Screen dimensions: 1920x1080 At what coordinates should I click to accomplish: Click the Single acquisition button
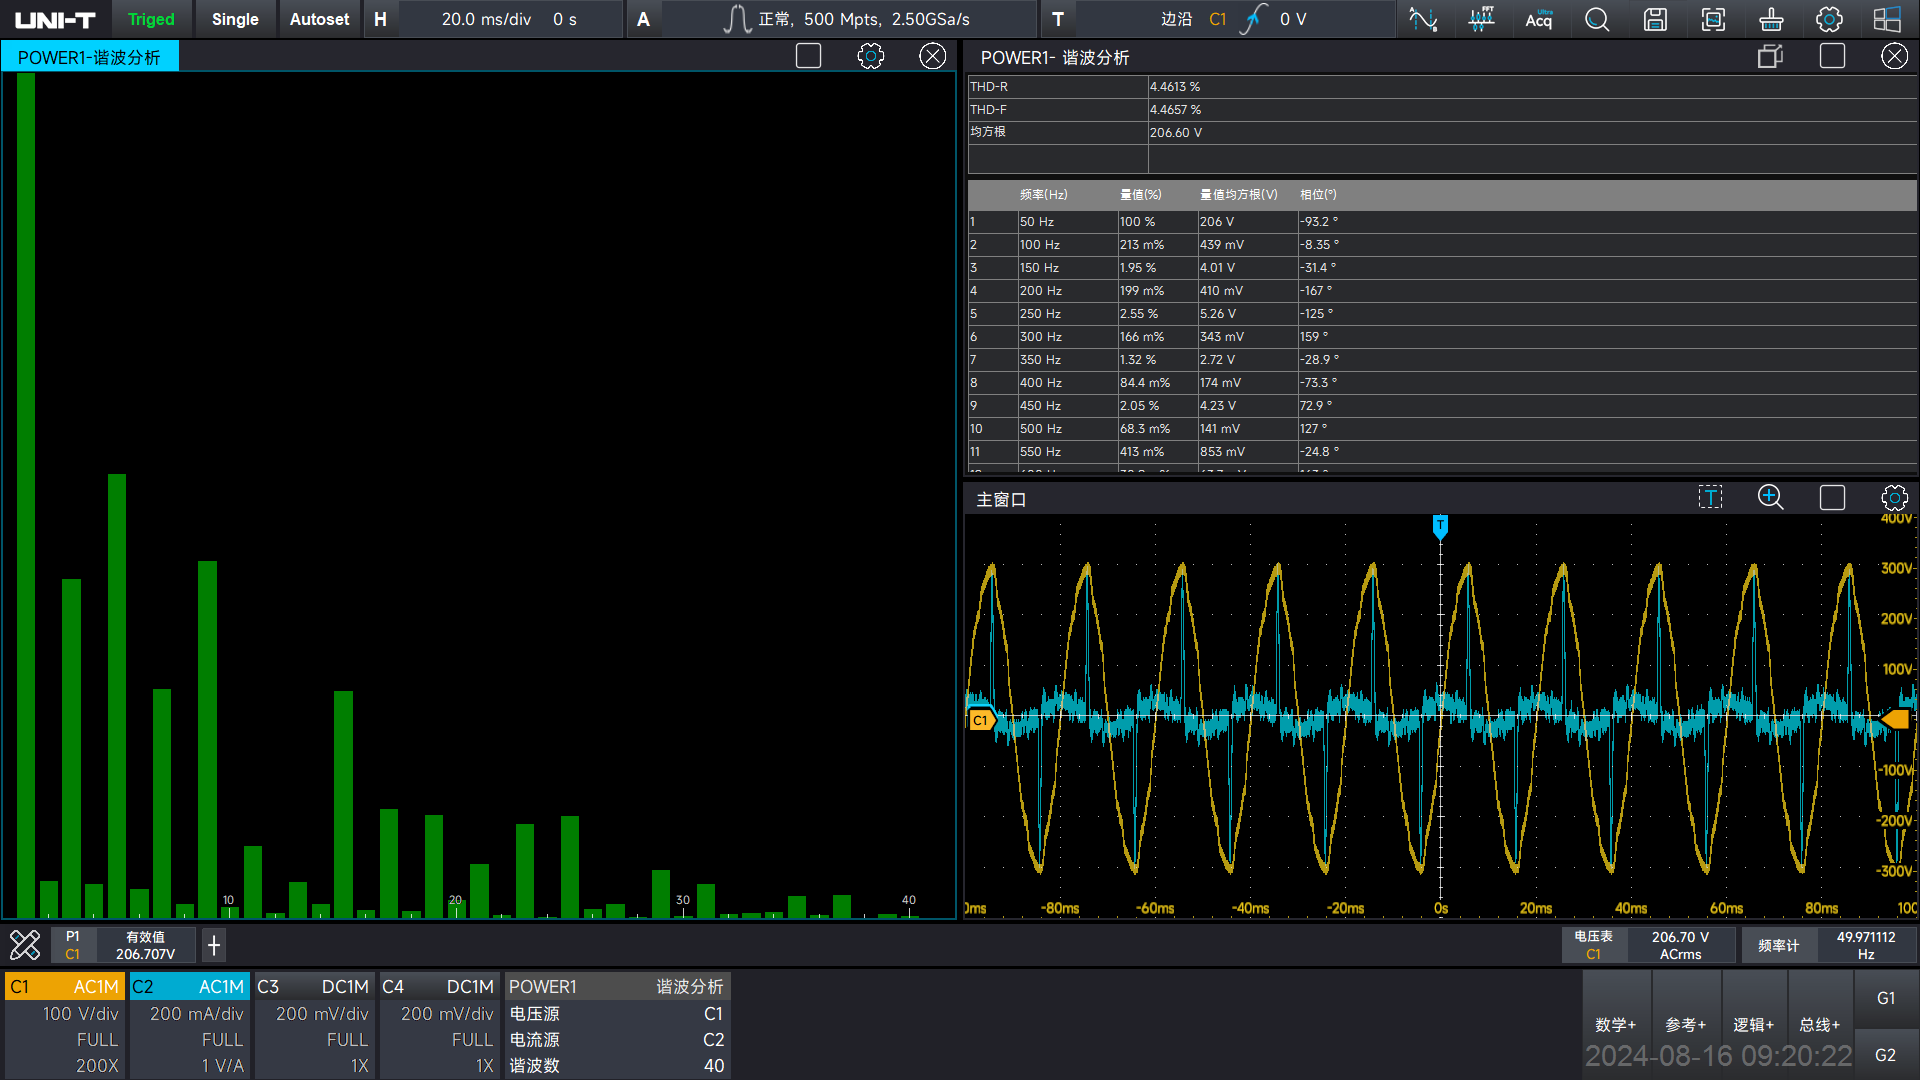click(235, 19)
